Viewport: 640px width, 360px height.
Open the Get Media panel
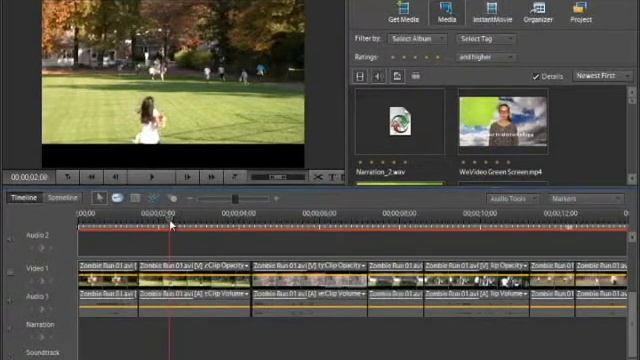[x=403, y=12]
